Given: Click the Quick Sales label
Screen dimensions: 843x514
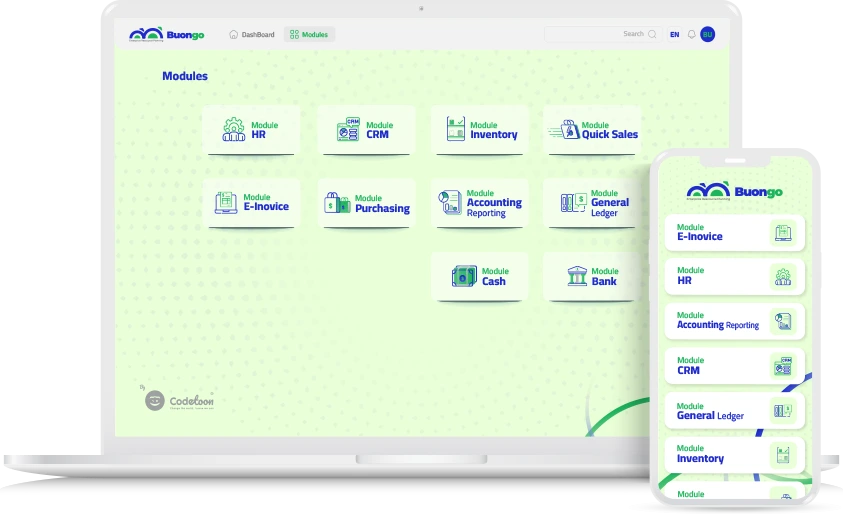Looking at the screenshot, I should click(610, 134).
